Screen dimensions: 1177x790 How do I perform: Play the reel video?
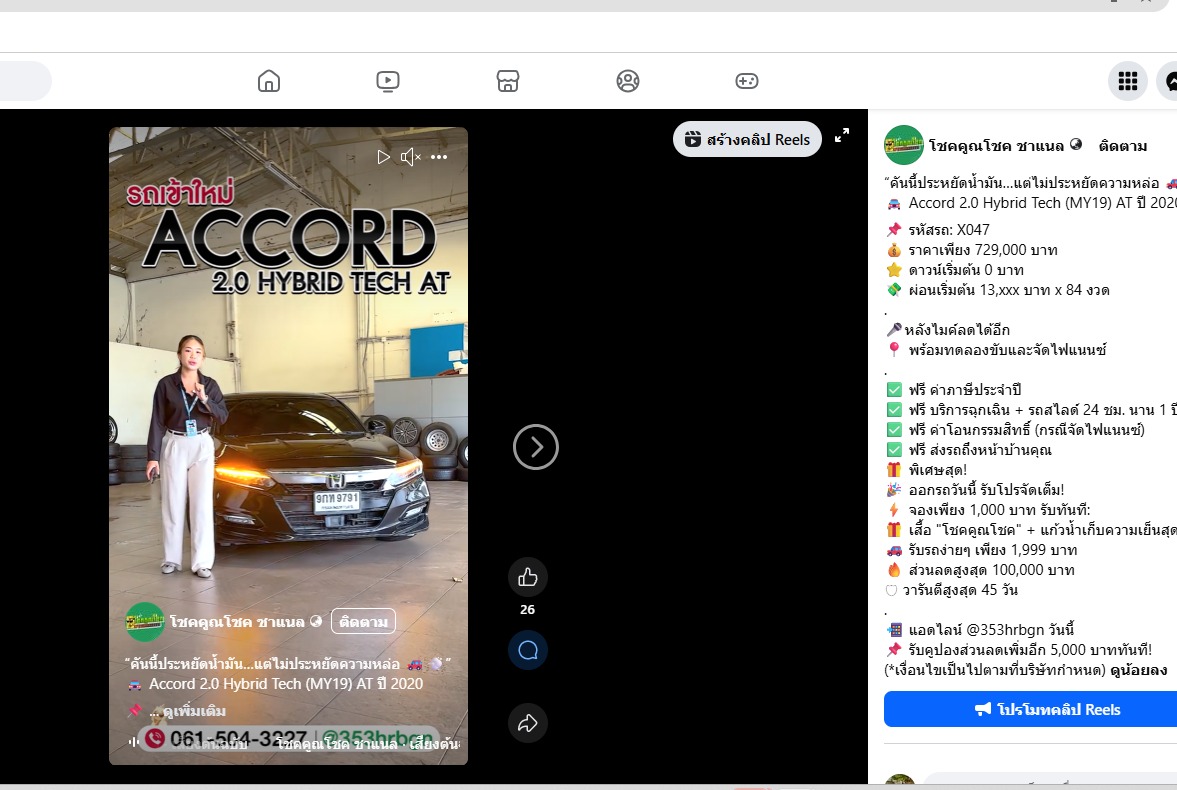[x=383, y=157]
